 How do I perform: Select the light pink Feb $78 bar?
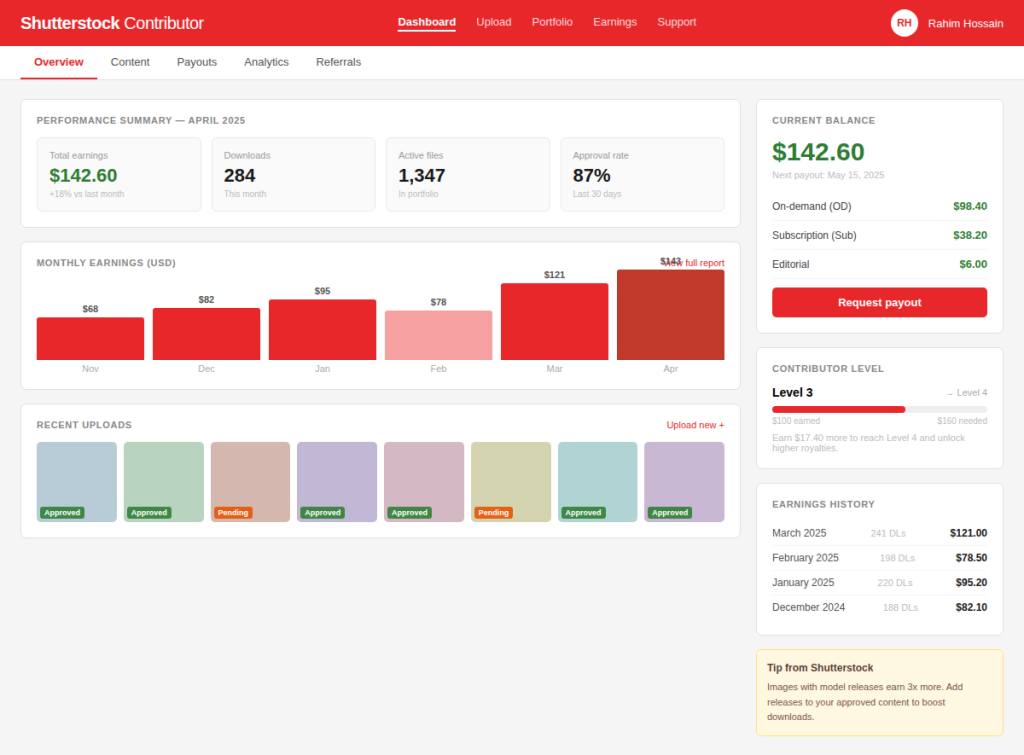[x=438, y=335]
